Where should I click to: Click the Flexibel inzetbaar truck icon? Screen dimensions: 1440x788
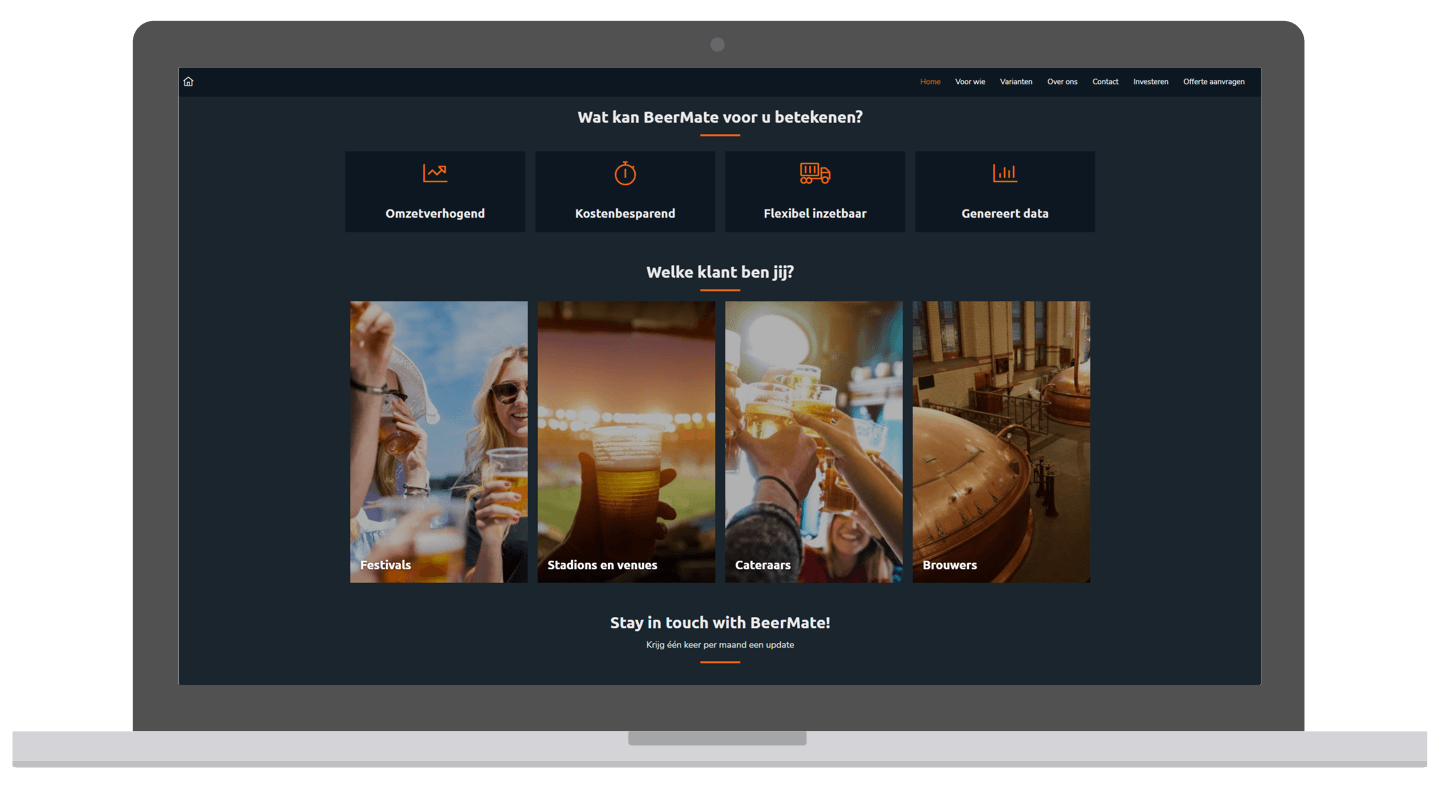click(815, 173)
